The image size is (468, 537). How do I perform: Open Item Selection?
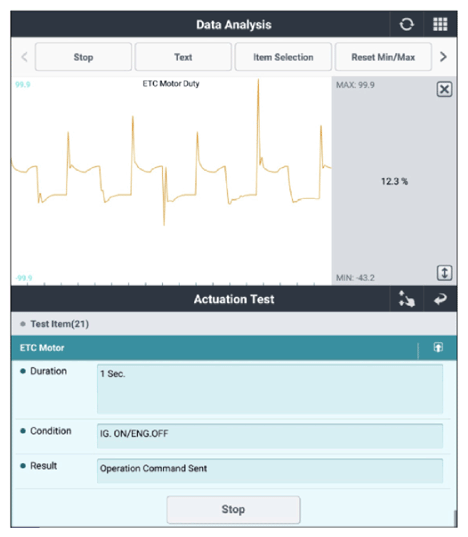[x=283, y=57]
